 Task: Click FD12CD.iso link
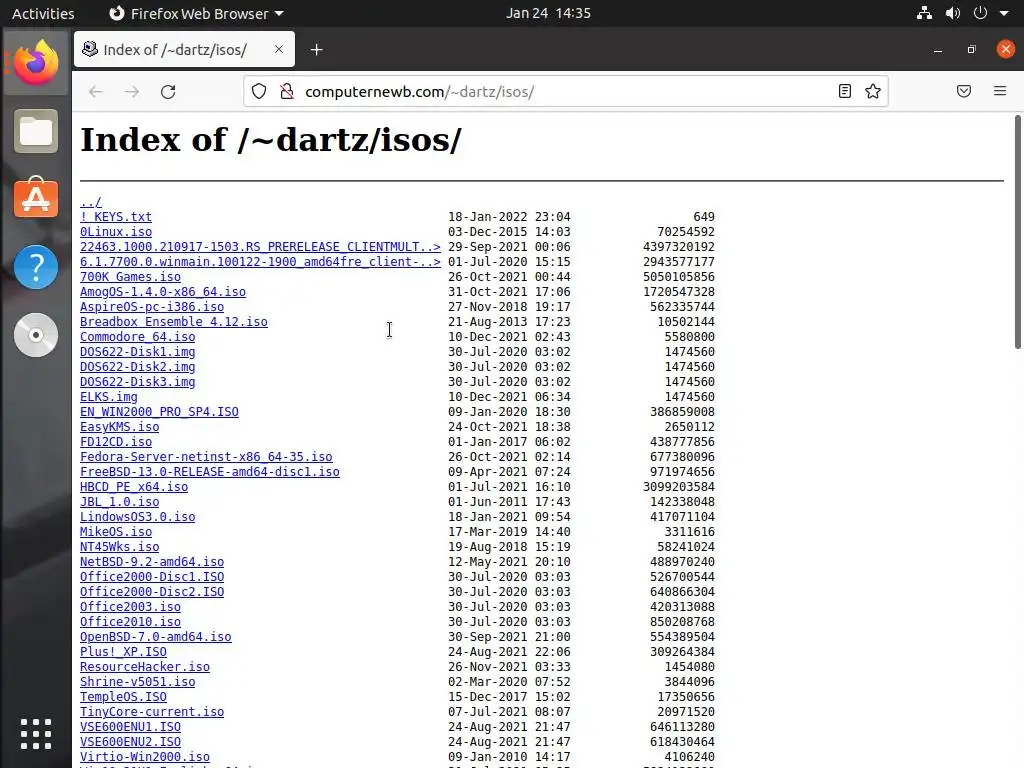pos(116,442)
